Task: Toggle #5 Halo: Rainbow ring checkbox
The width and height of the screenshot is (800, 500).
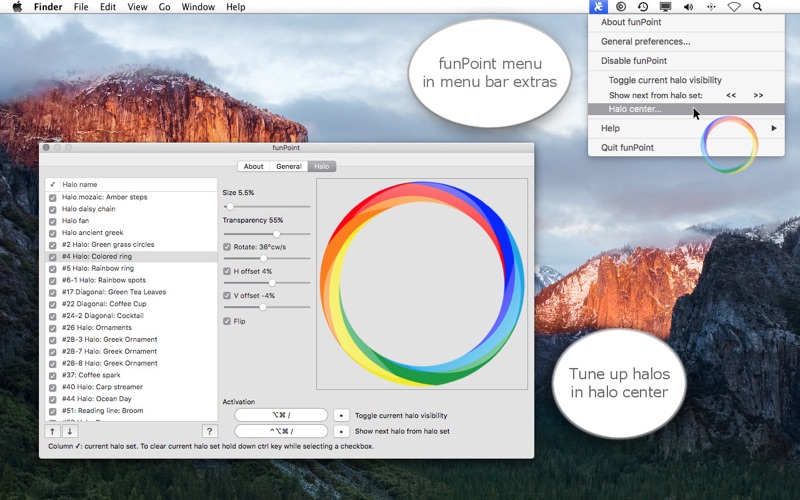Action: pyautogui.click(x=53, y=268)
